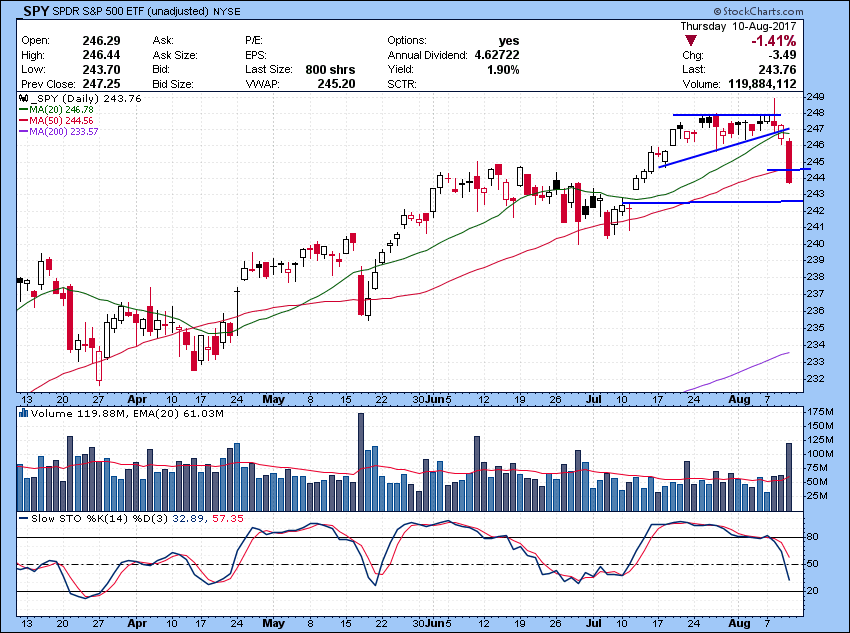
Task: Click the Slow STO legend line marker
Action: coord(23,519)
